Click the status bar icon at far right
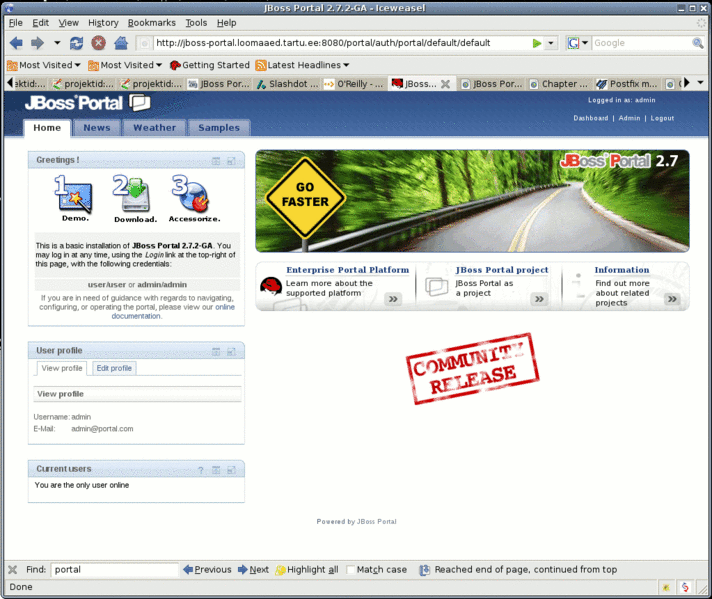The width and height of the screenshot is (712, 599). (685, 587)
